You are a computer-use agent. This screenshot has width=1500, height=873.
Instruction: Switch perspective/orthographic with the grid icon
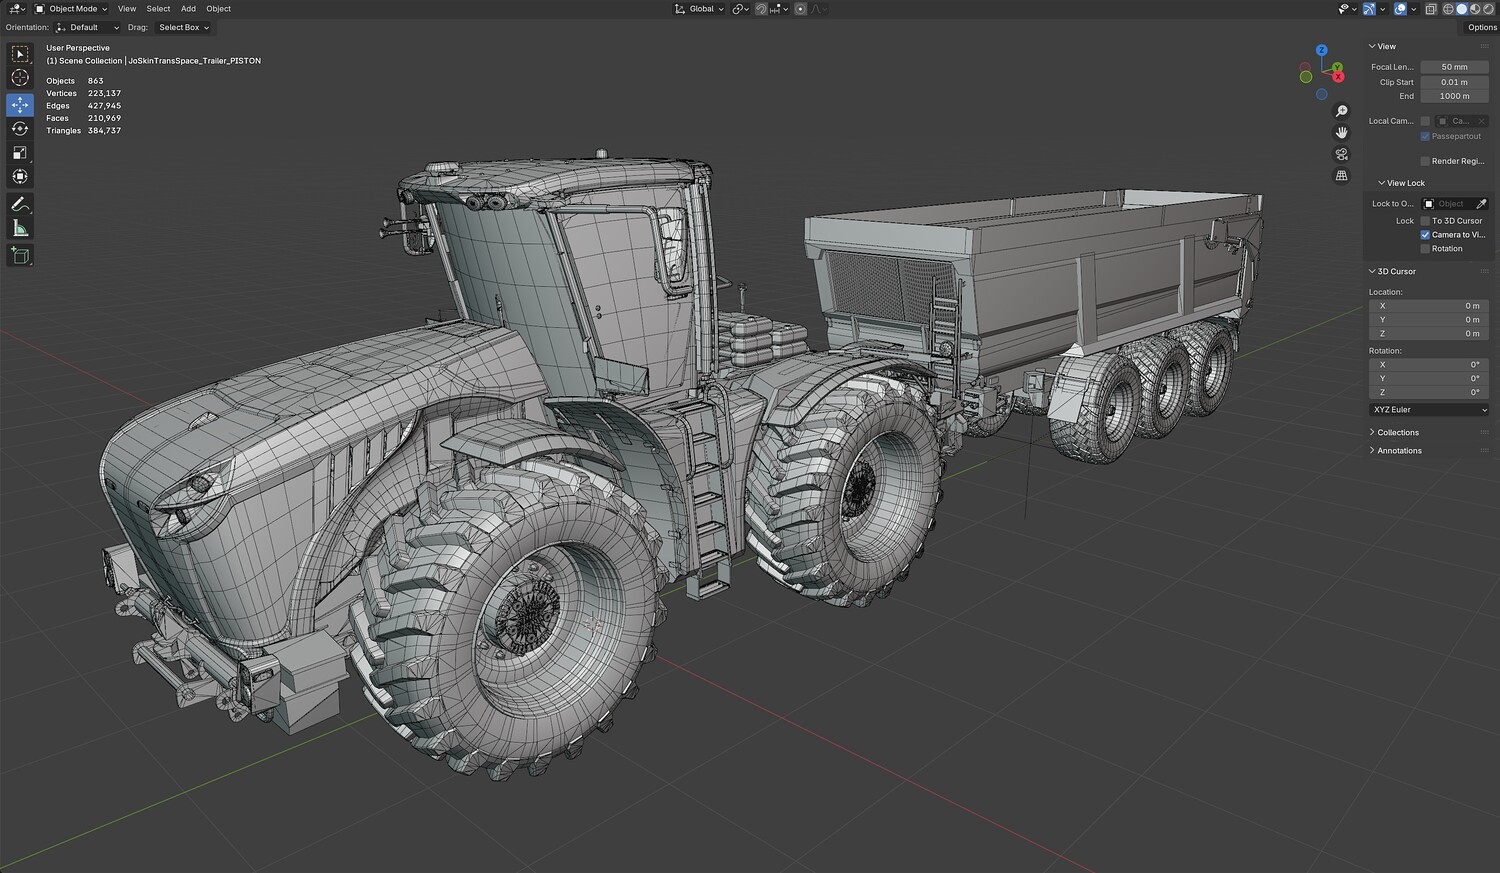point(1342,176)
